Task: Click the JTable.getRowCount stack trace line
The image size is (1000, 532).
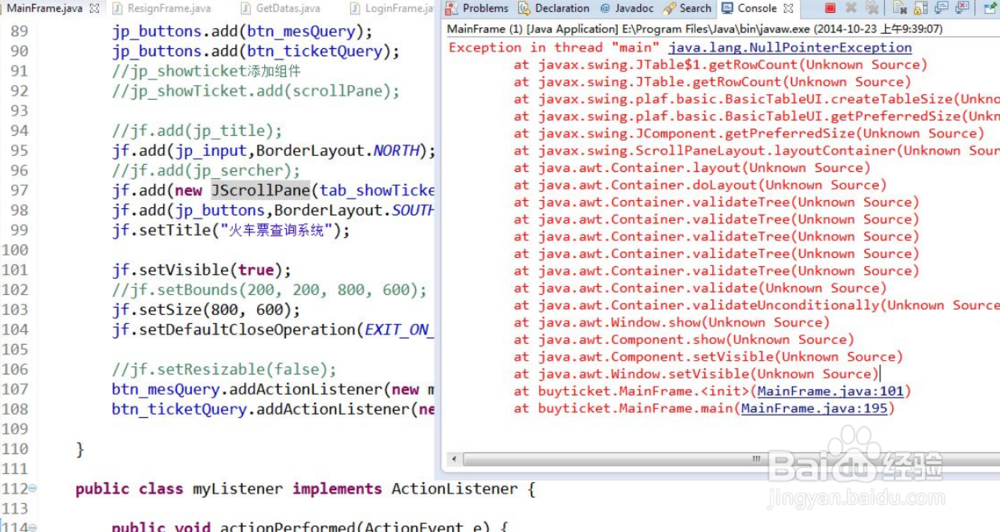Action: [x=712, y=82]
